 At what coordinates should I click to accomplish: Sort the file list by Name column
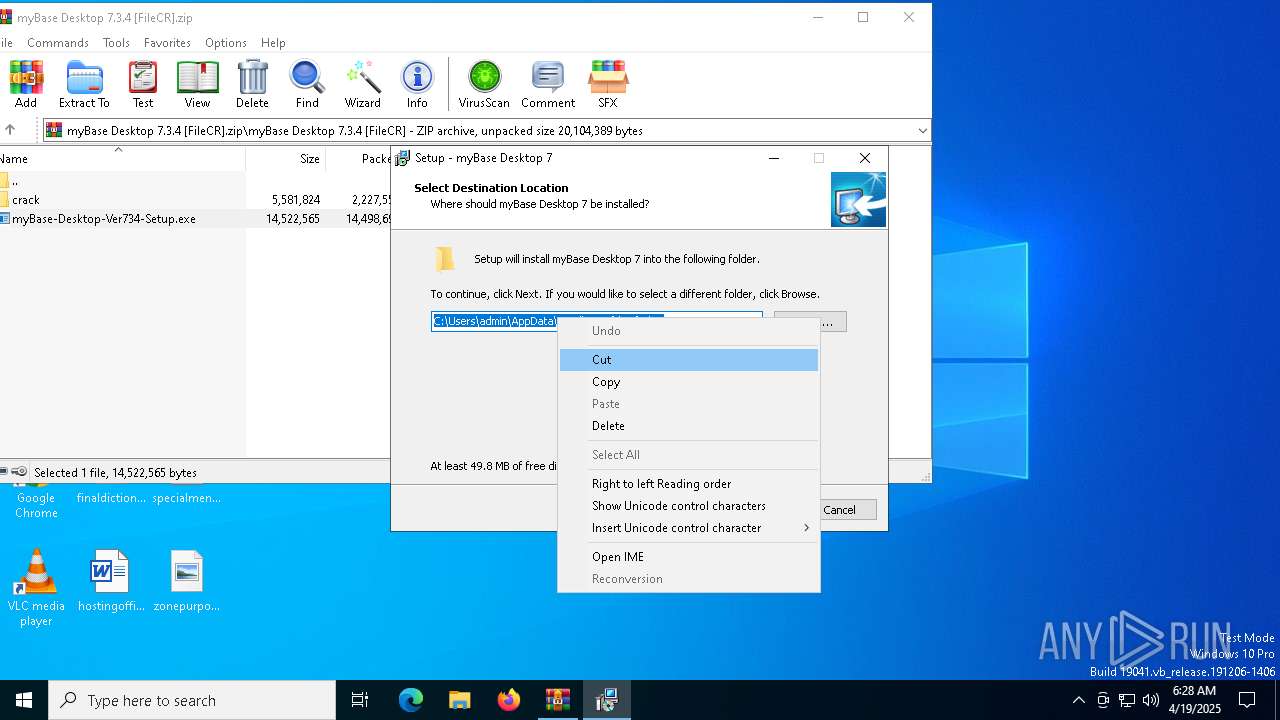(x=122, y=158)
